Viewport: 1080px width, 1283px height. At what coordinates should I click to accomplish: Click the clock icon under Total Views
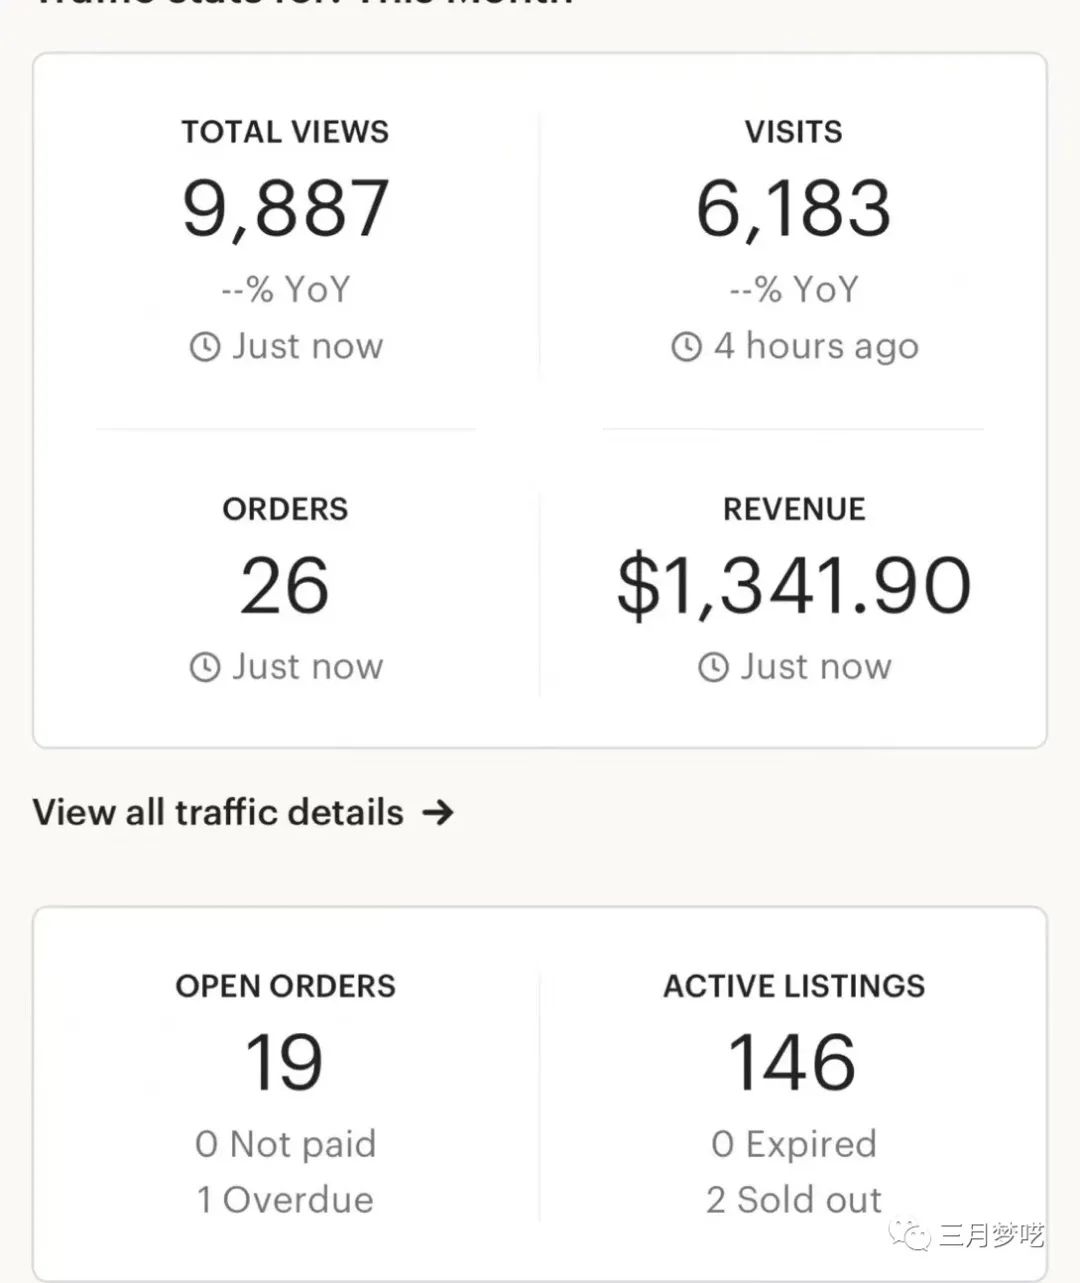click(205, 347)
